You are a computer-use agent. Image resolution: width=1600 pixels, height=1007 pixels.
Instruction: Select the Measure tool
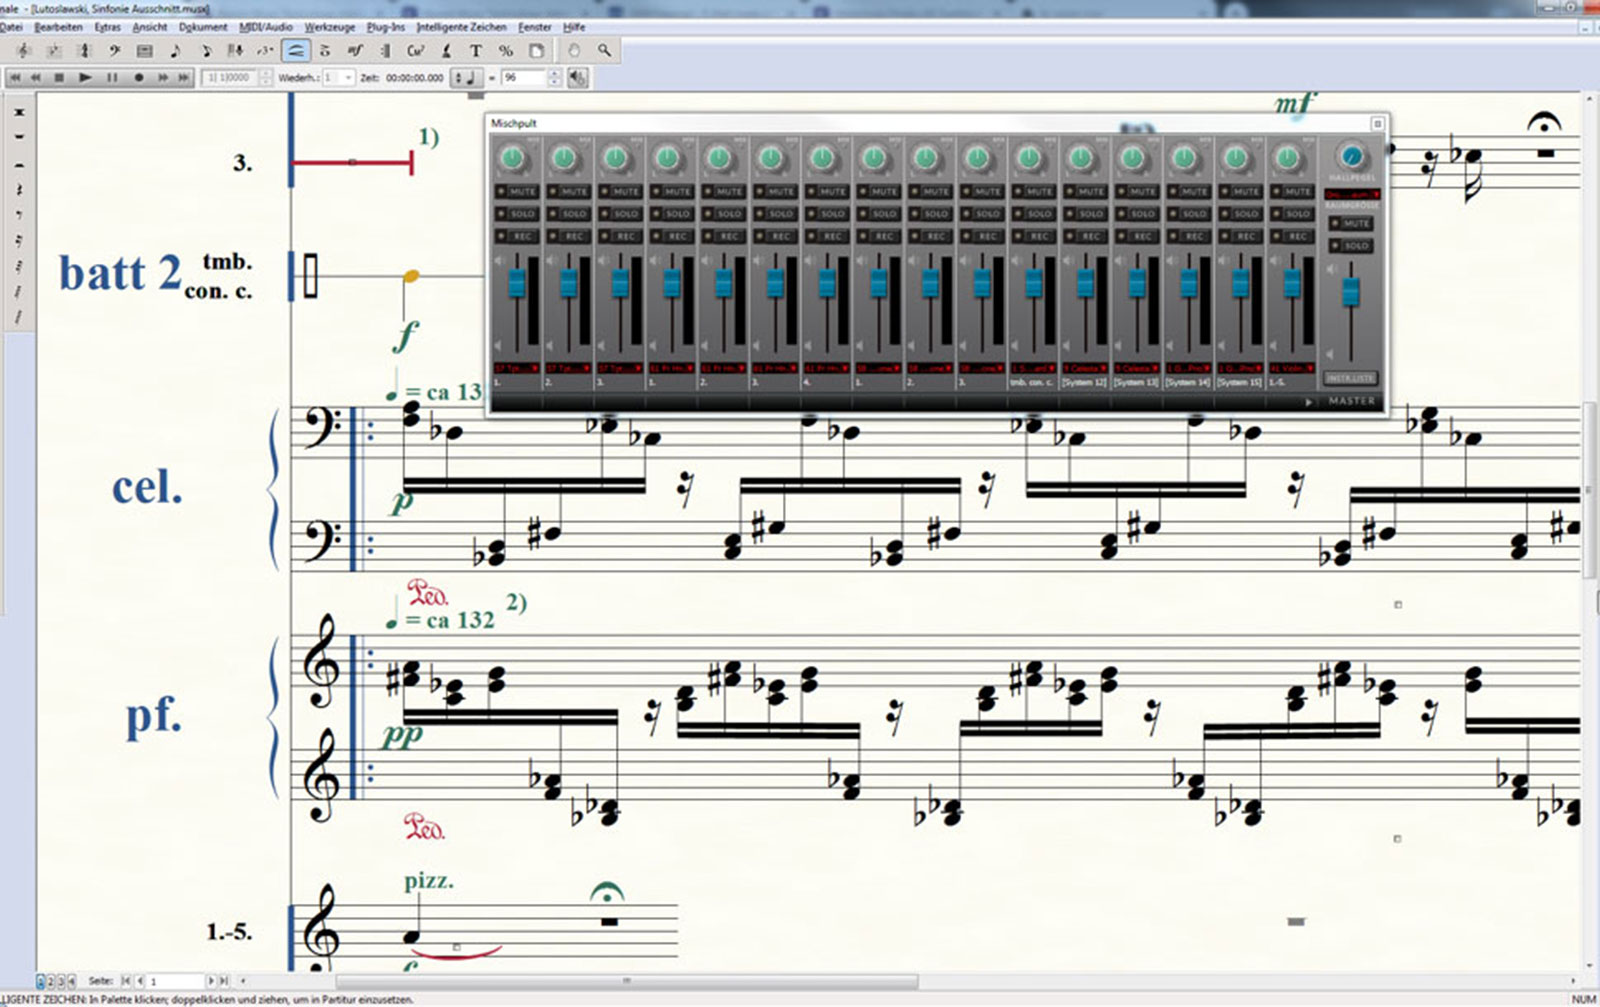pyautogui.click(x=144, y=50)
